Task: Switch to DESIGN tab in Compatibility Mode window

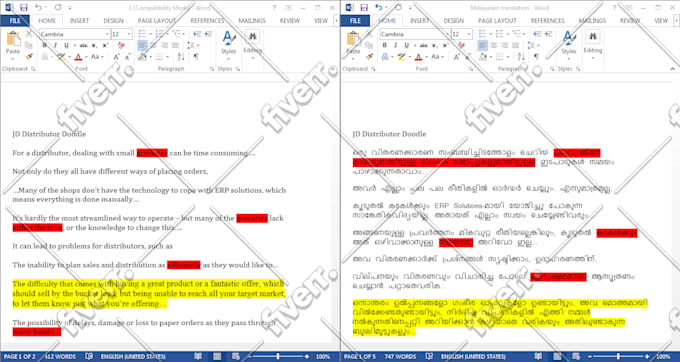Action: [113, 21]
